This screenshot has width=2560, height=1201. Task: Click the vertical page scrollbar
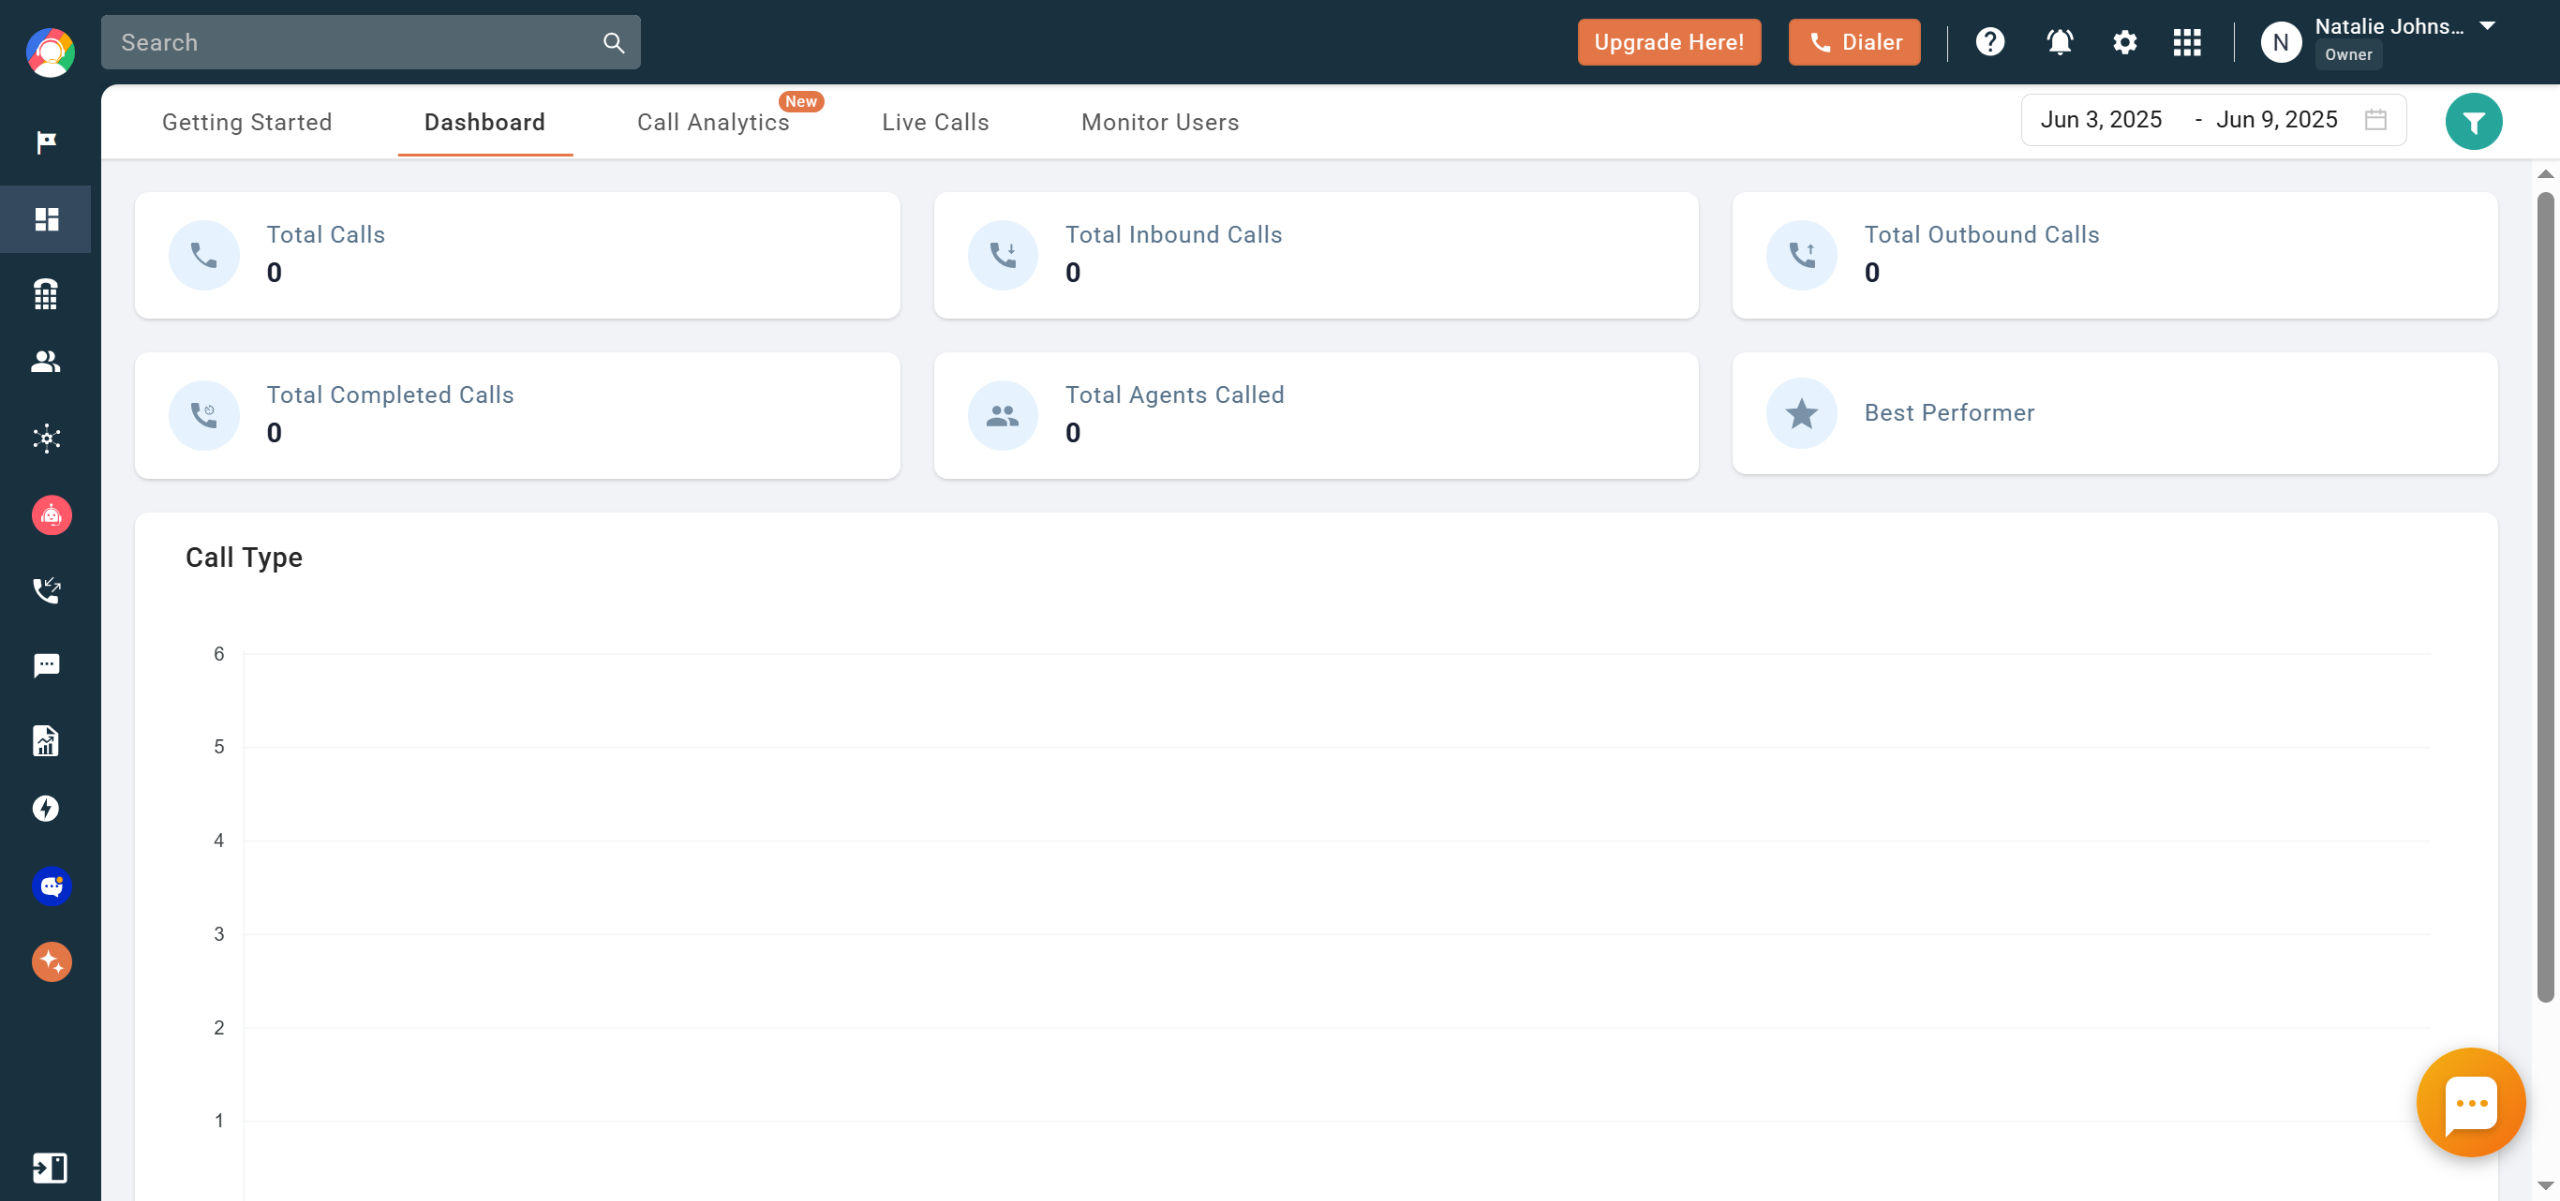(x=2545, y=597)
